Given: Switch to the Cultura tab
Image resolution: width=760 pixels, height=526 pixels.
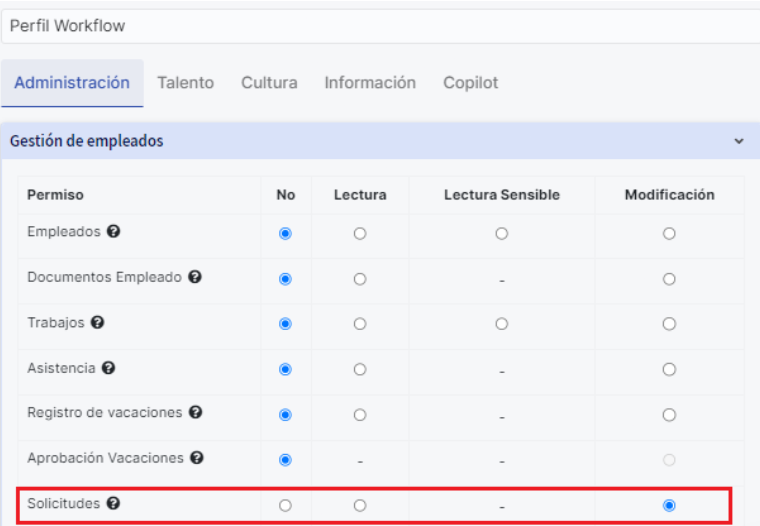Looking at the screenshot, I should point(269,83).
